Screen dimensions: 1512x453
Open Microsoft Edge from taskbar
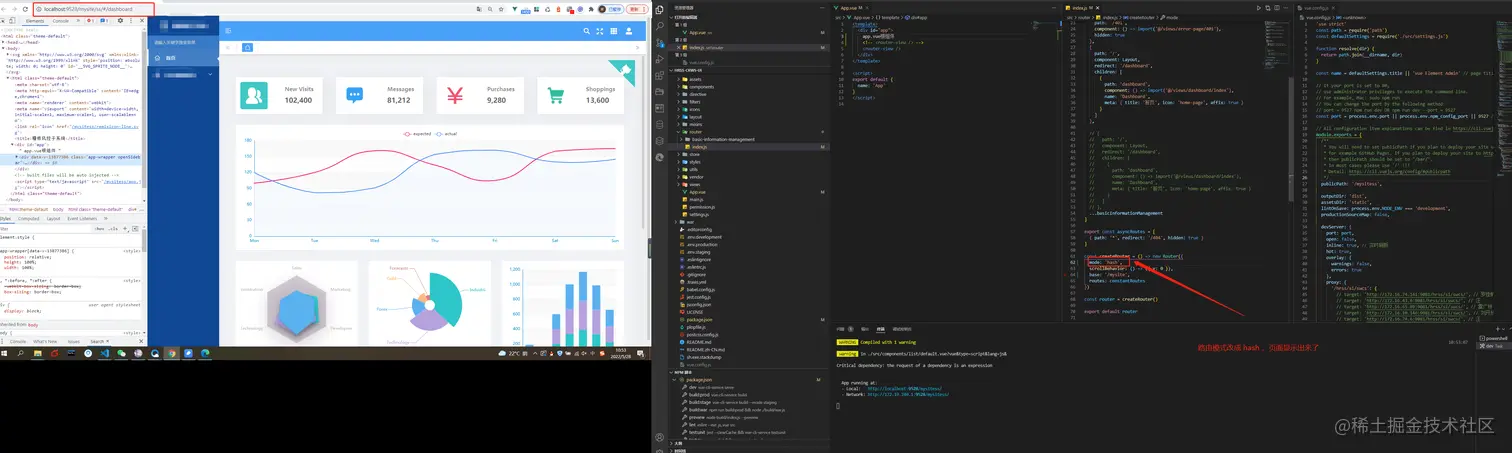click(205, 353)
